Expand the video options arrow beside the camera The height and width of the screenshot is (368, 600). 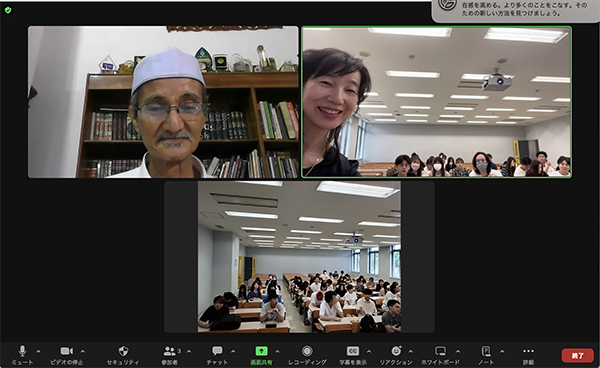pyautogui.click(x=83, y=351)
